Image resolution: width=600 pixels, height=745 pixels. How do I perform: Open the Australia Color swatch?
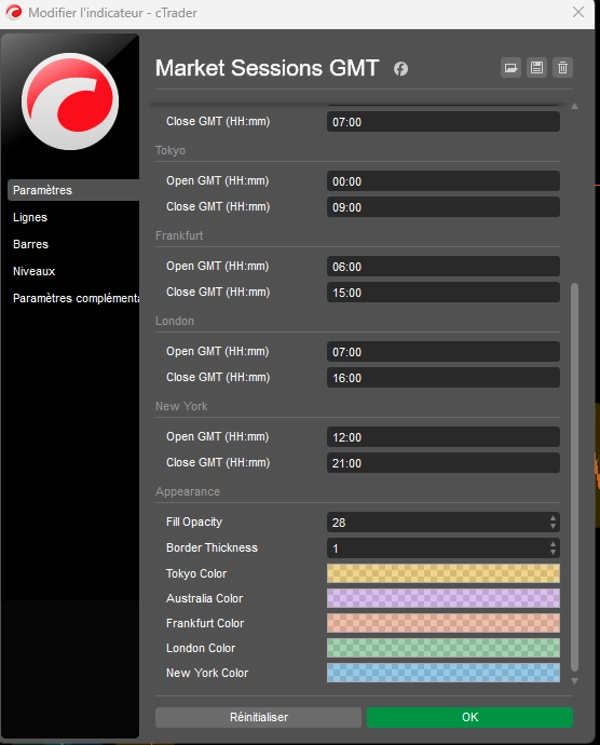coord(443,598)
